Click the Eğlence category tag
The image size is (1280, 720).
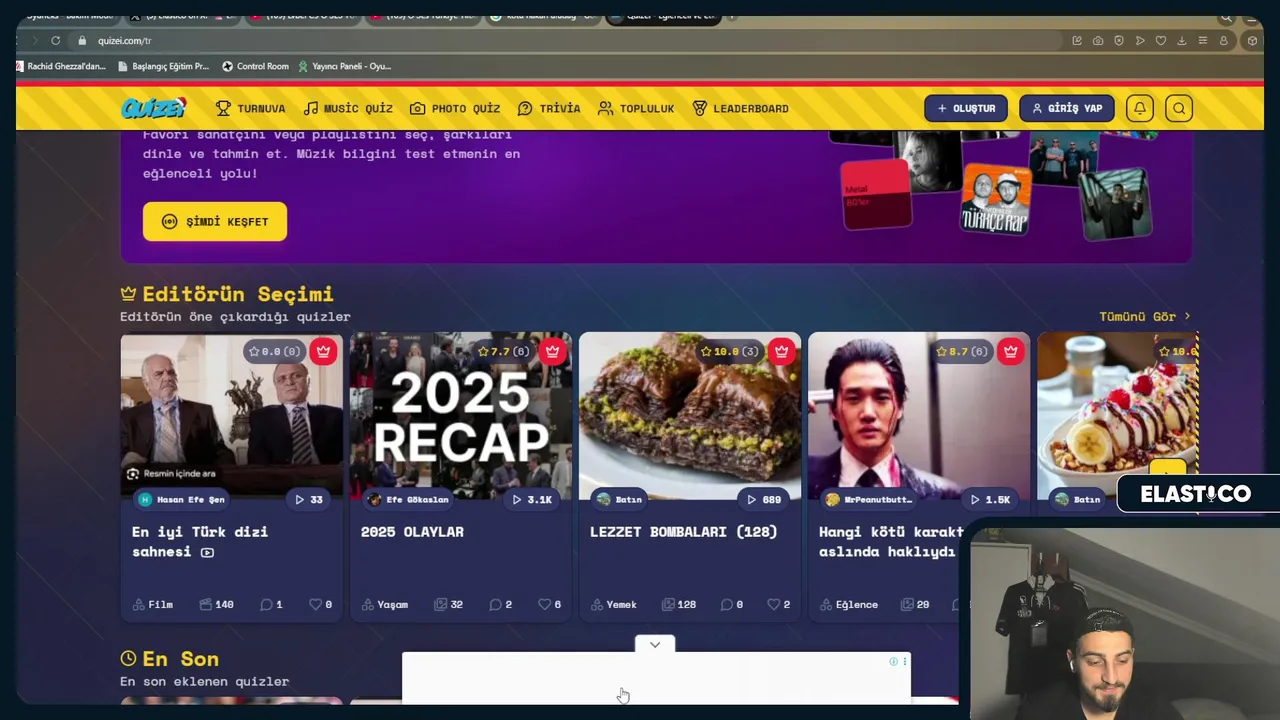pos(849,604)
